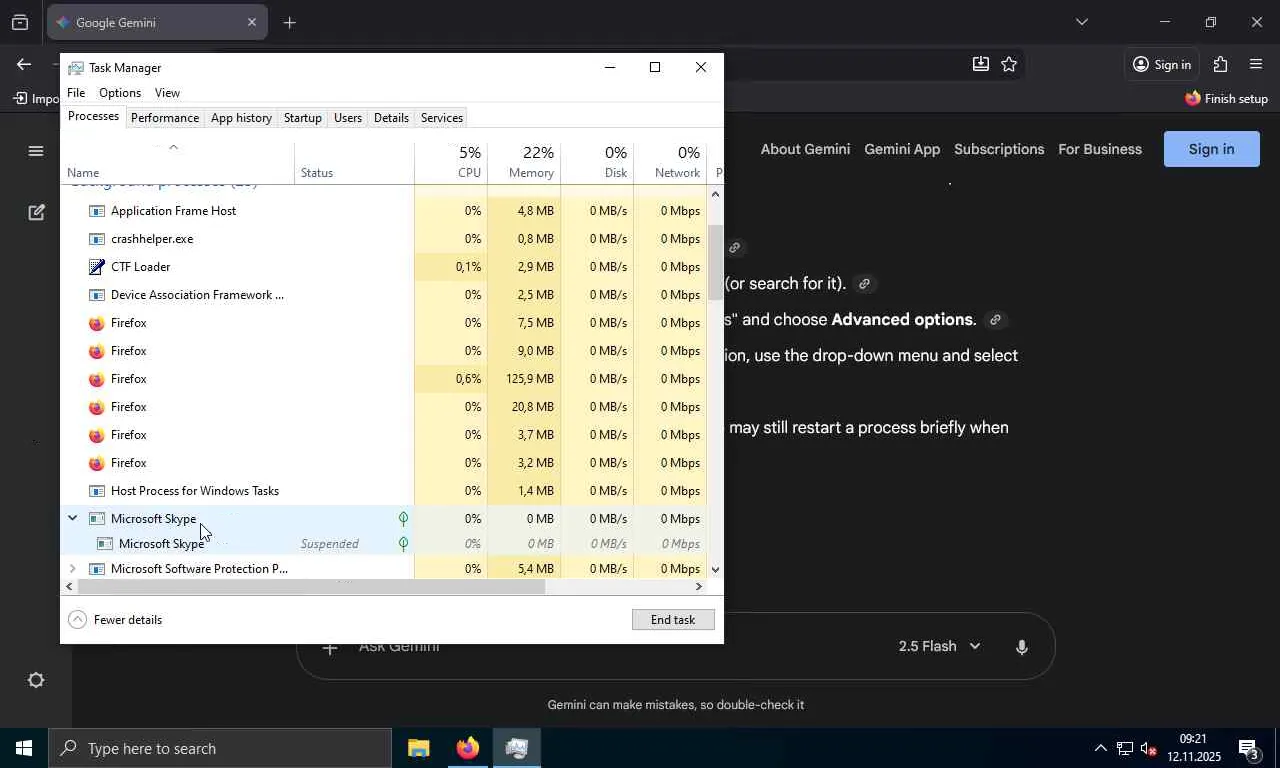Screen dimensions: 1280x768
Task: Open a new Firefox tab
Action: (290, 22)
